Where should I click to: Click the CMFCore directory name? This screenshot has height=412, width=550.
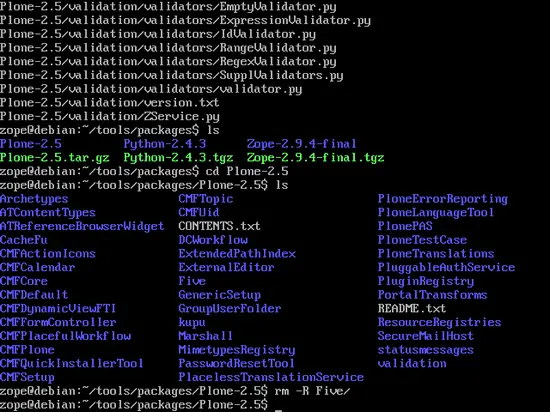coord(24,281)
